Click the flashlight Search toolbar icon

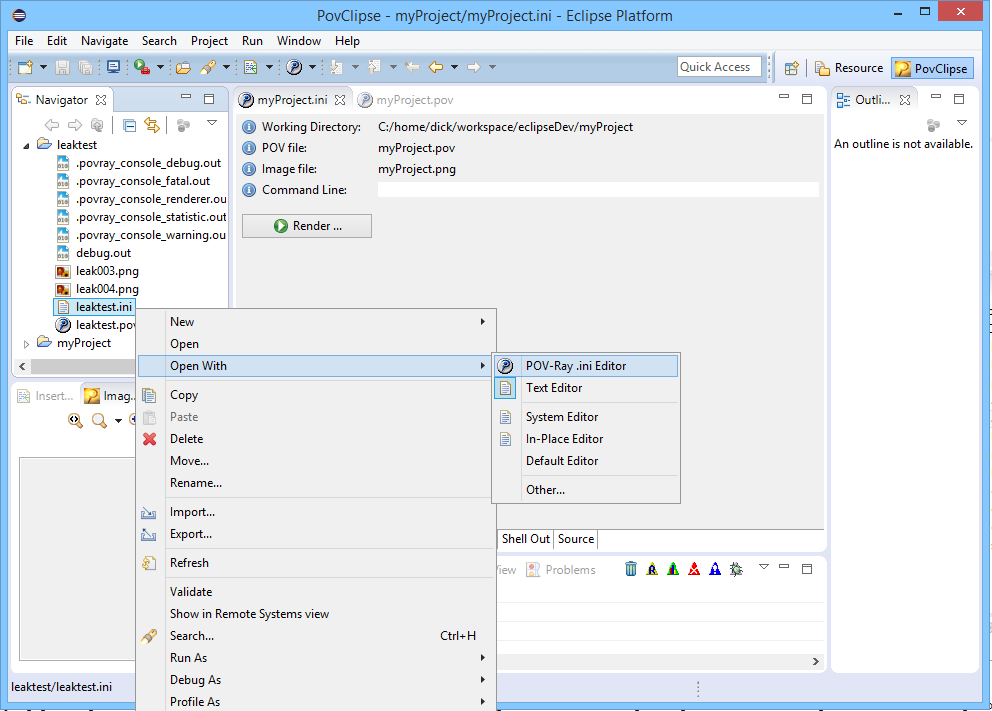pos(208,67)
